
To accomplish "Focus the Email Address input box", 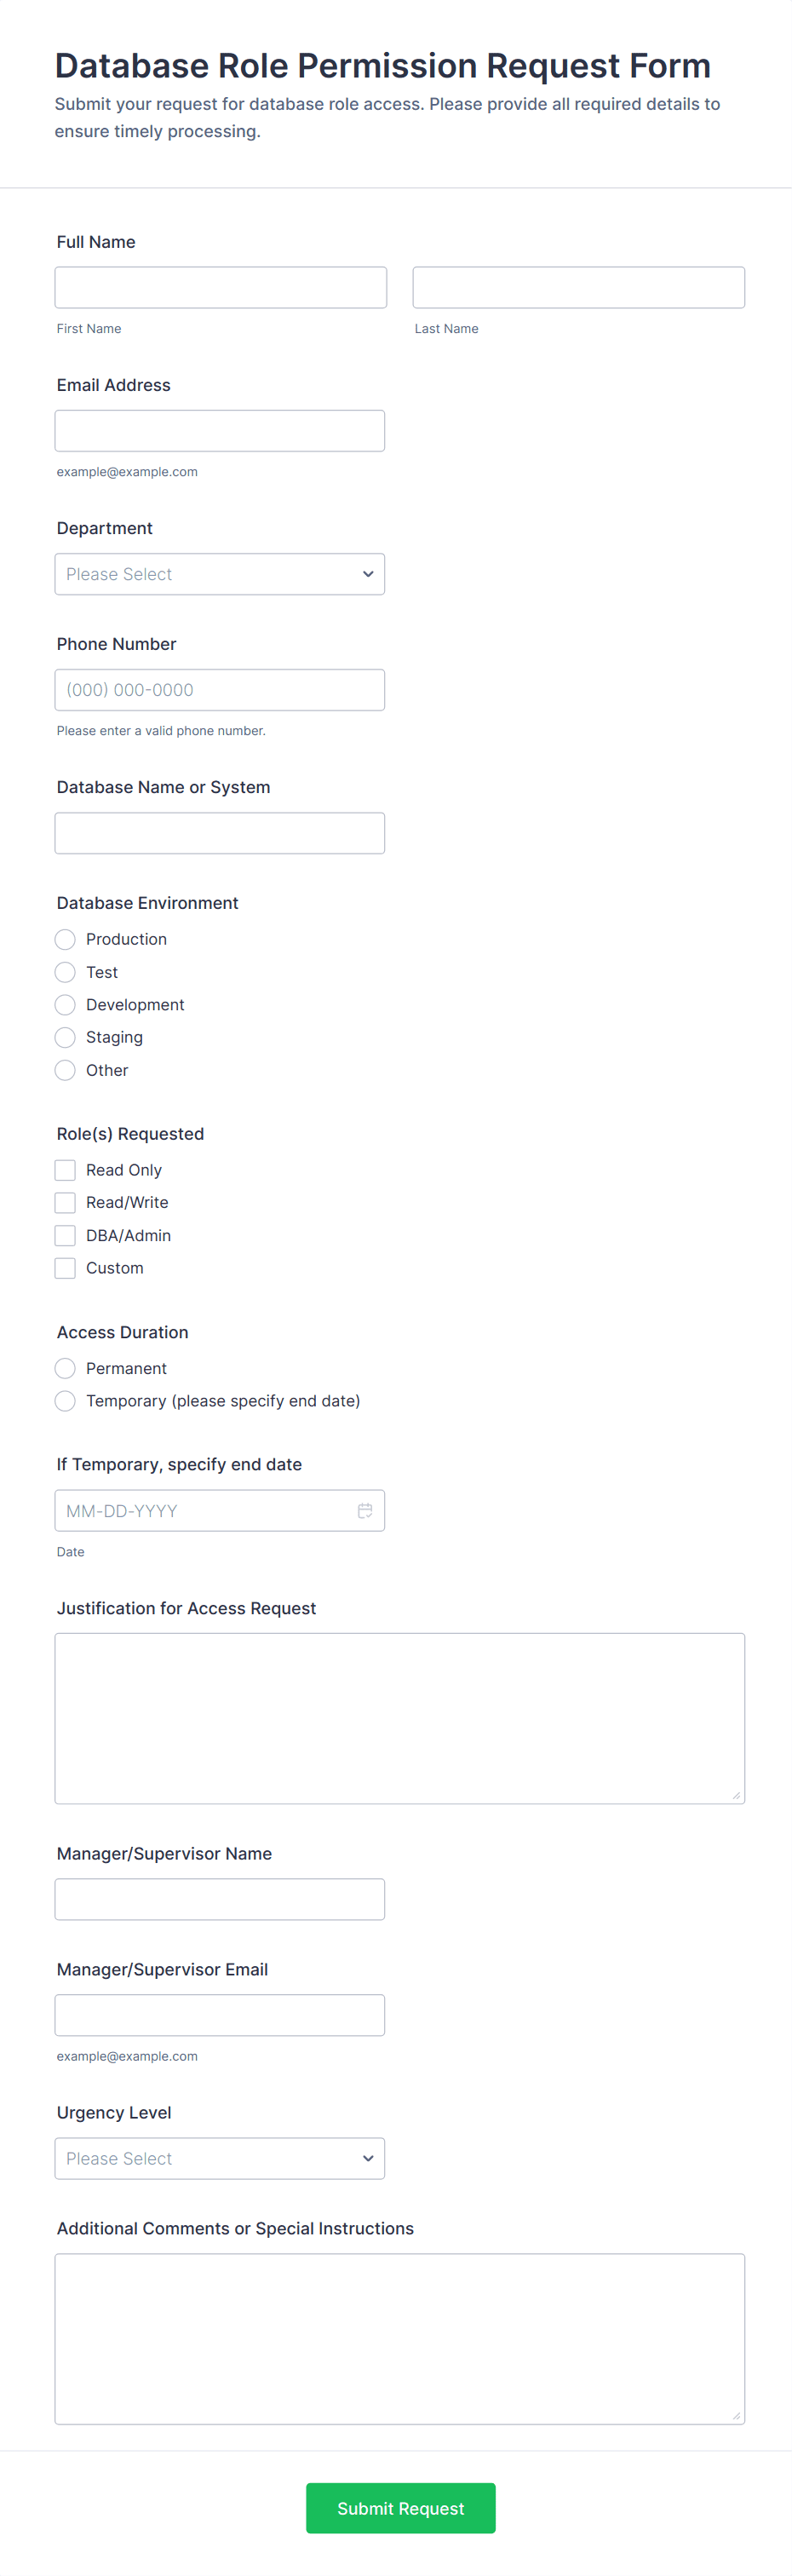I will point(220,431).
